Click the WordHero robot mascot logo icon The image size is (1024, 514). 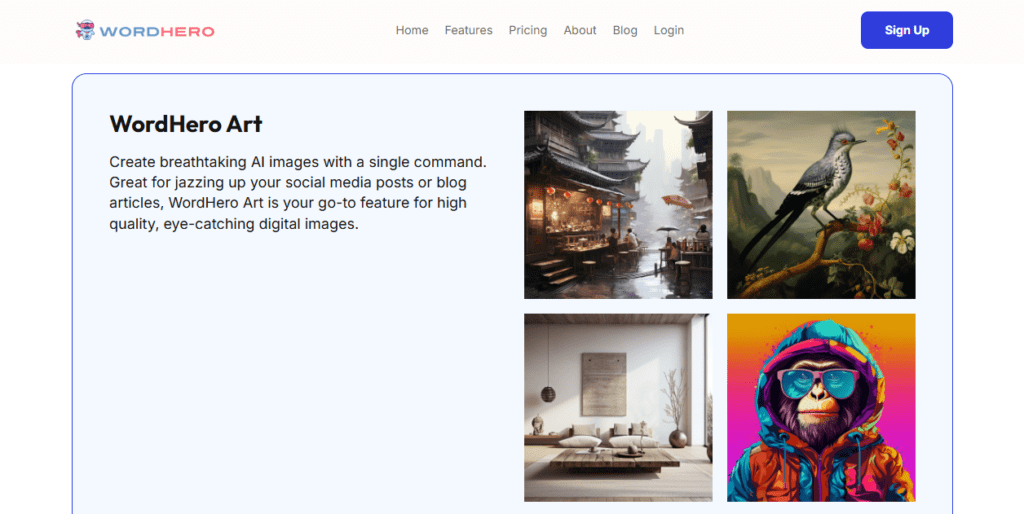(x=85, y=30)
